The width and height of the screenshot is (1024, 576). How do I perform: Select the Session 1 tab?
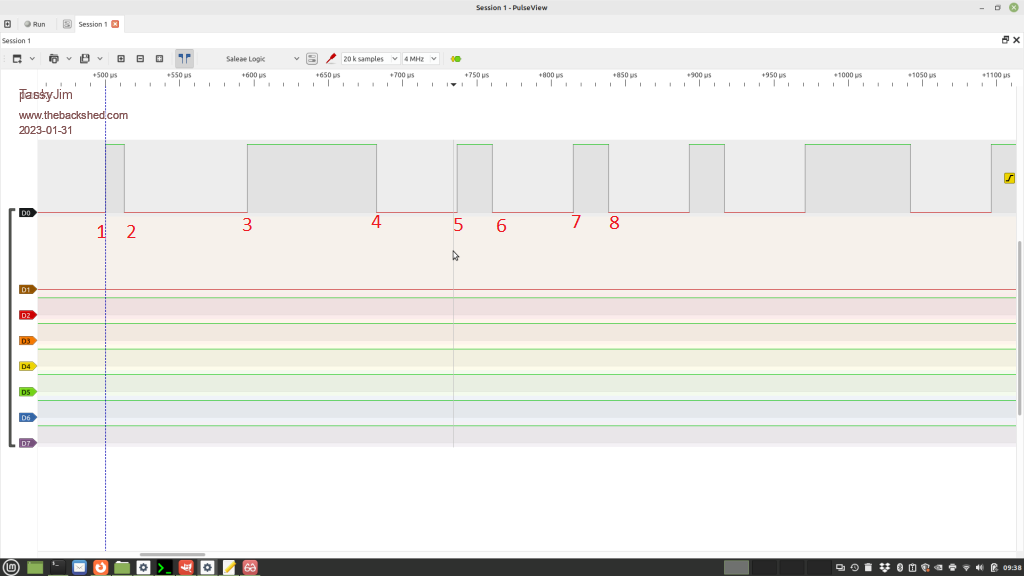90,24
